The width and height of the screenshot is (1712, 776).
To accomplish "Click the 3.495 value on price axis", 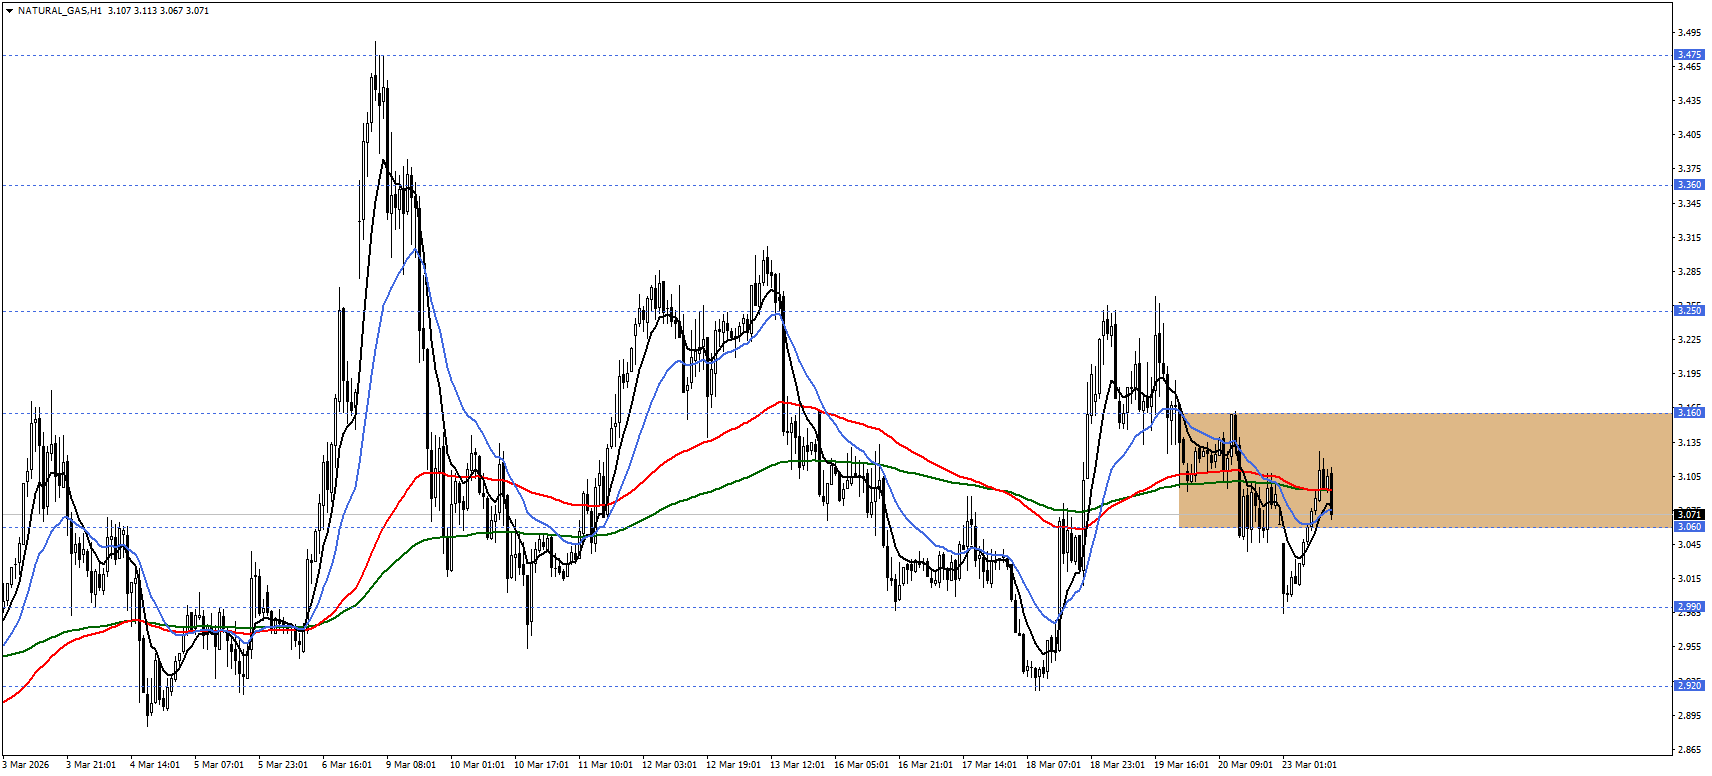I will tap(1689, 32).
